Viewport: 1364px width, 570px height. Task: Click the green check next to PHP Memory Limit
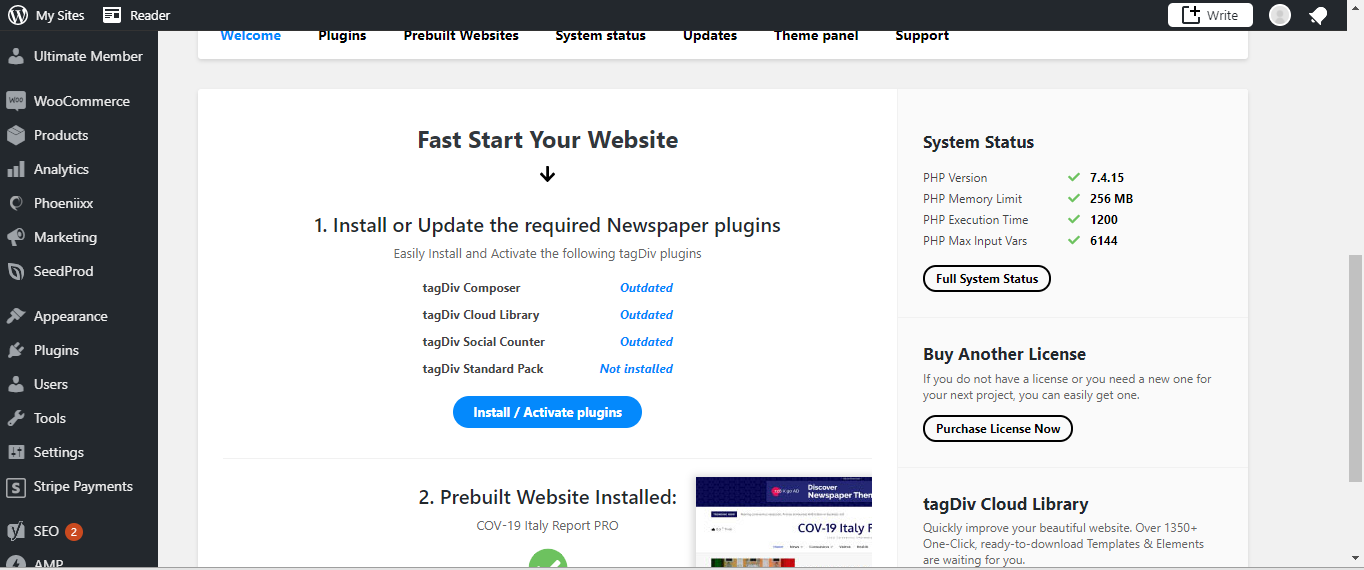[1074, 198]
